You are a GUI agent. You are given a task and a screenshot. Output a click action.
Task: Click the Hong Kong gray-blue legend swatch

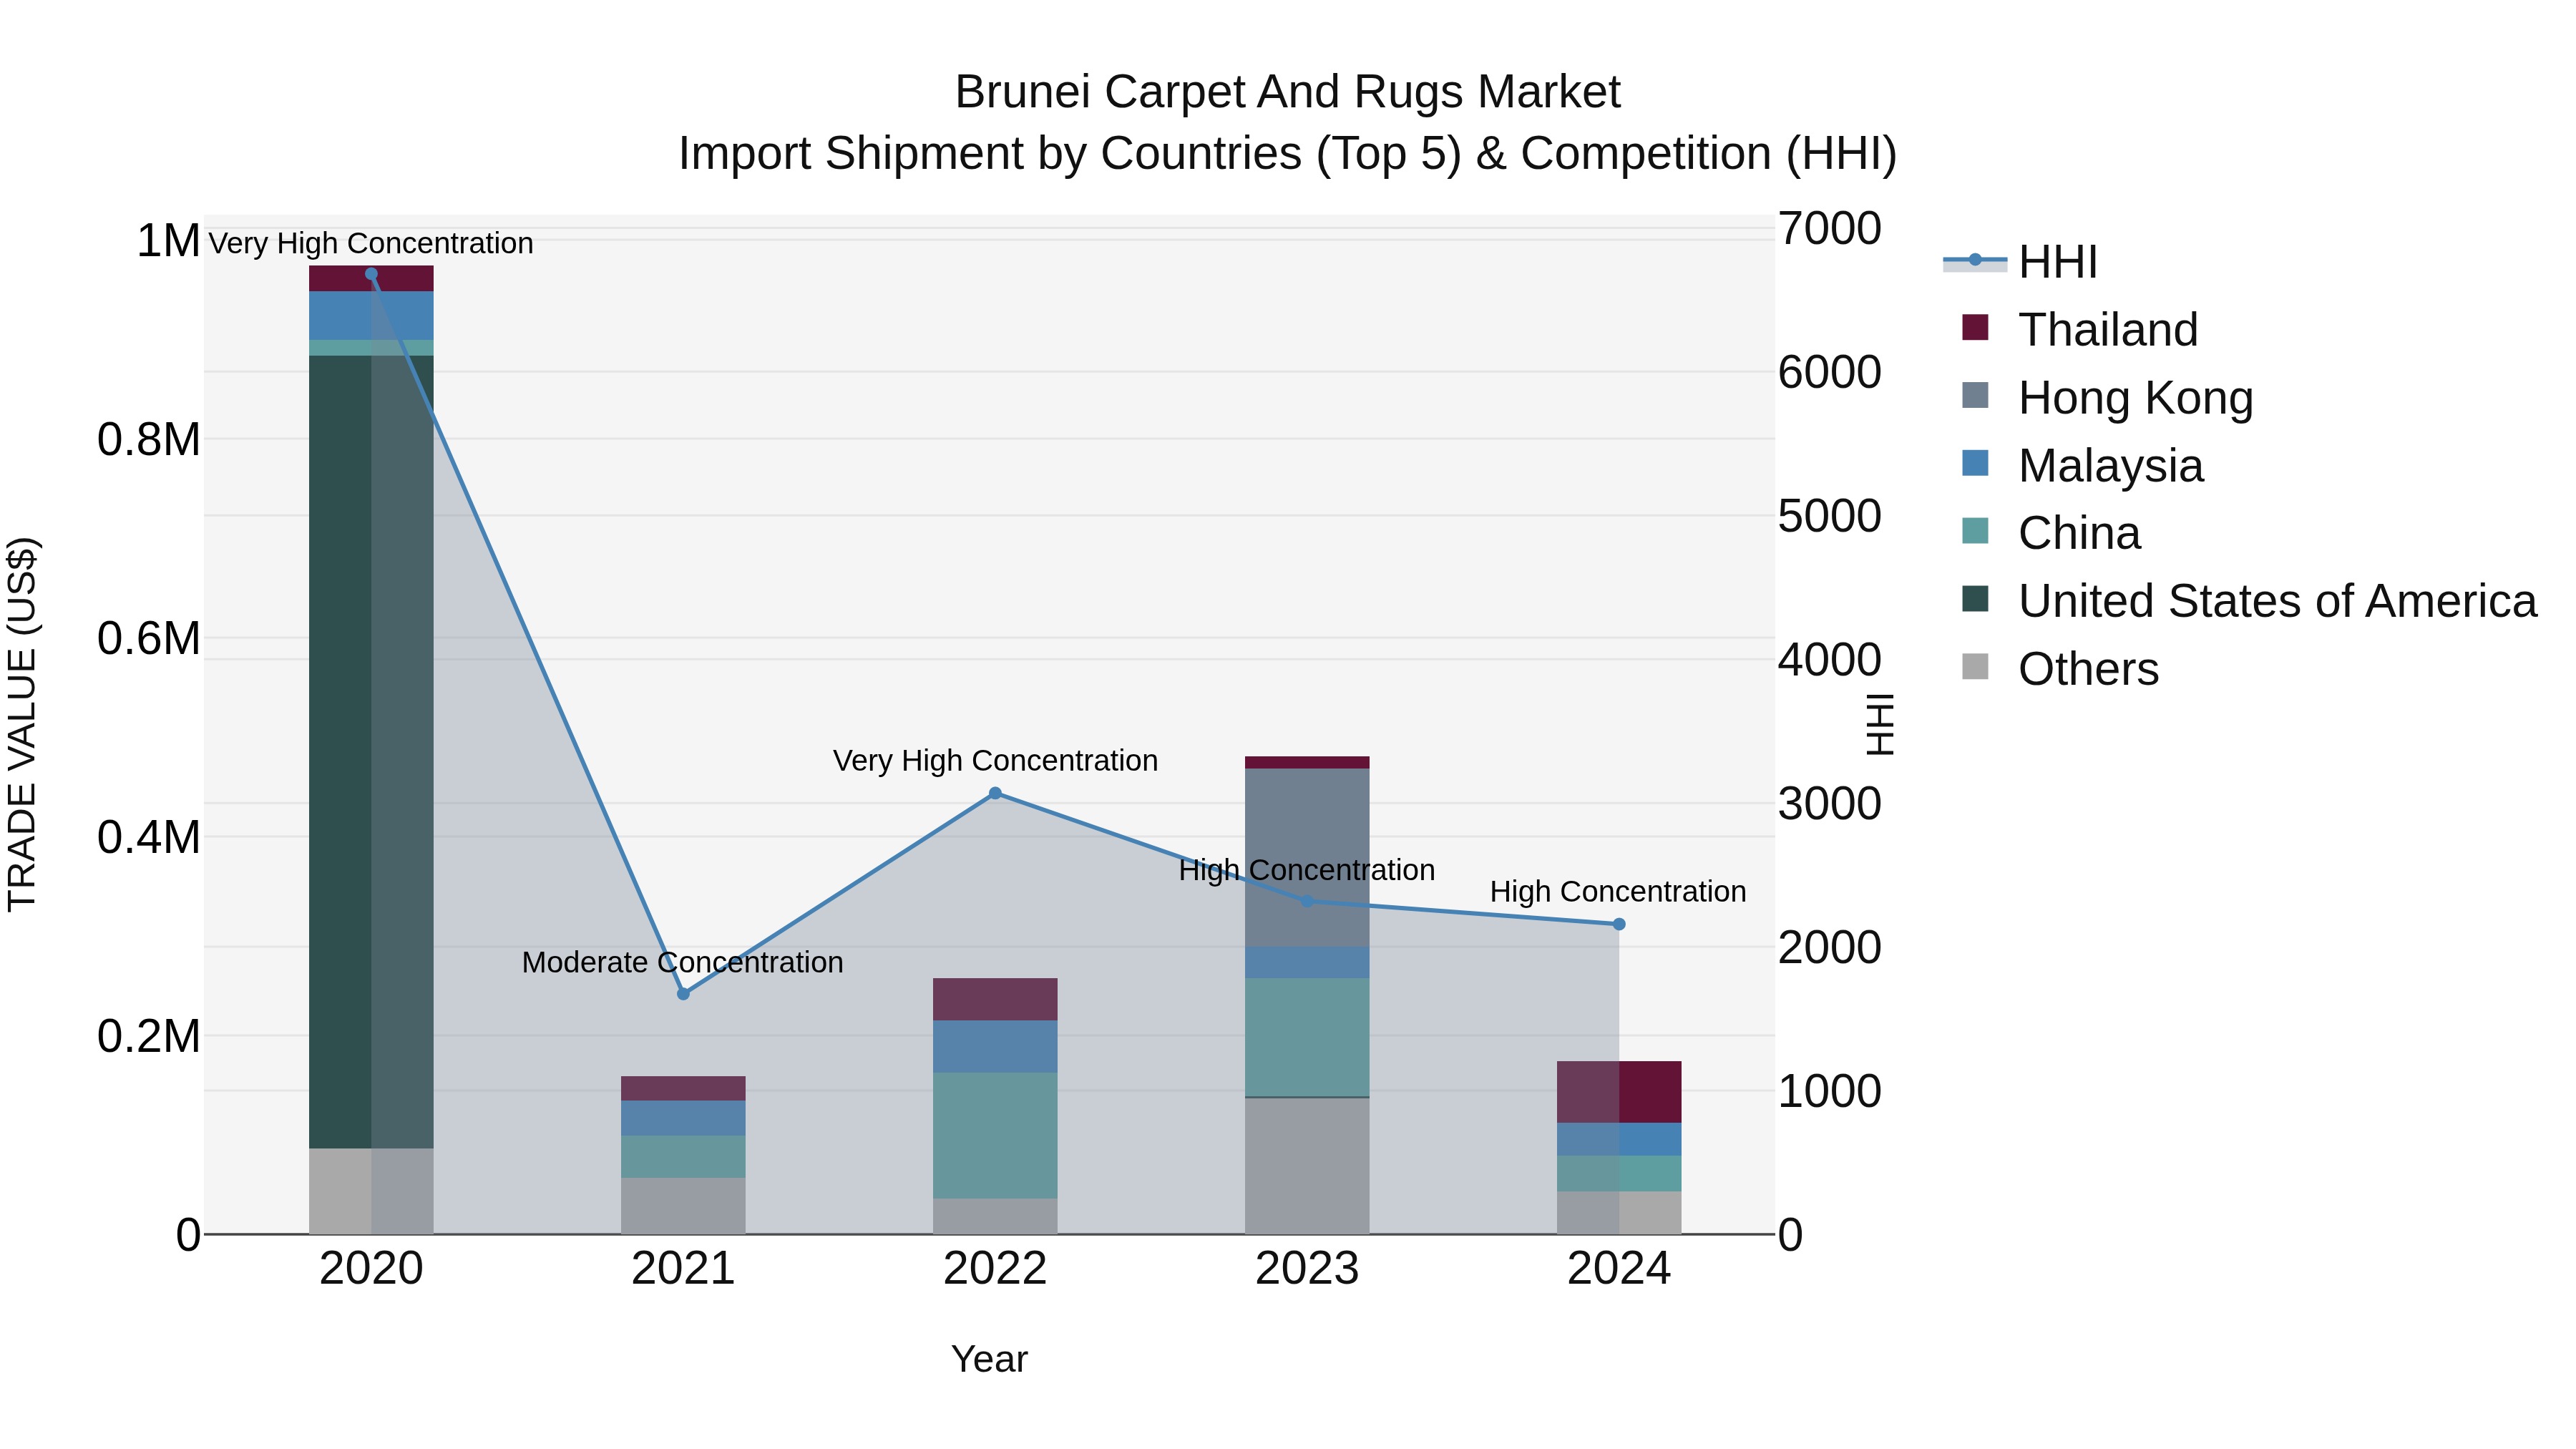point(1975,395)
